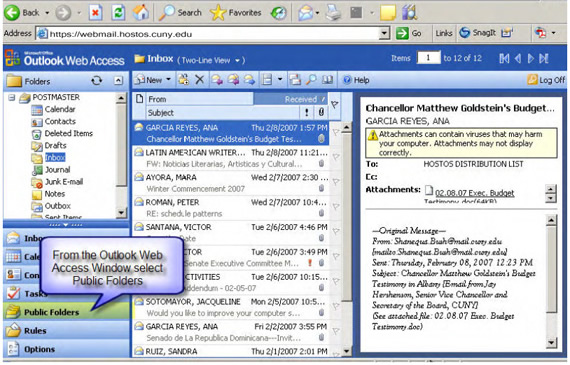The height and width of the screenshot is (365, 570).
Task: Open the 02.08.07 Exec. Budget attachment
Action: pos(474,193)
